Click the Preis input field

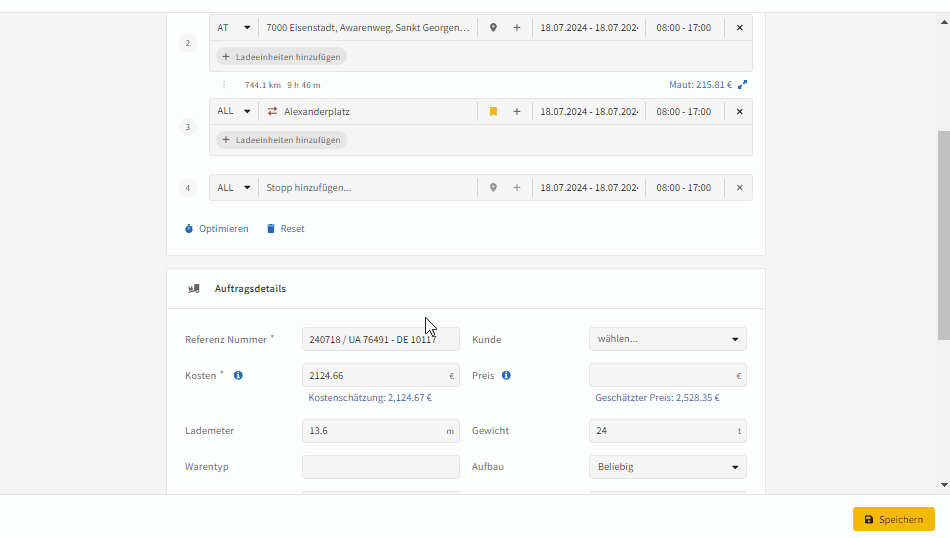(x=668, y=376)
